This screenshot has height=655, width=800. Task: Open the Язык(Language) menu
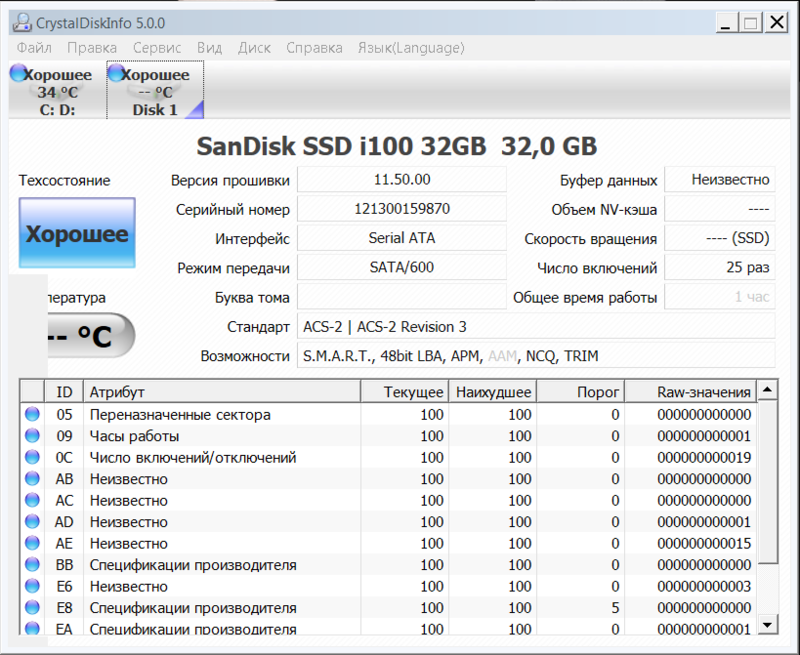point(411,48)
